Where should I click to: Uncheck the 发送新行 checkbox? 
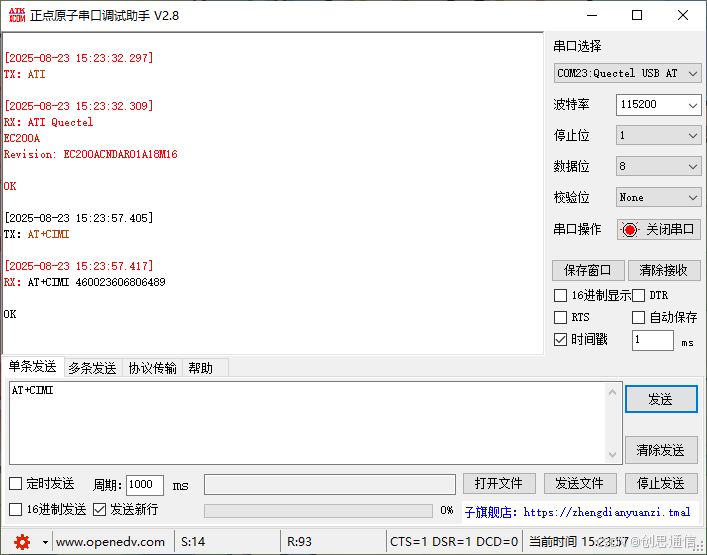pos(99,510)
